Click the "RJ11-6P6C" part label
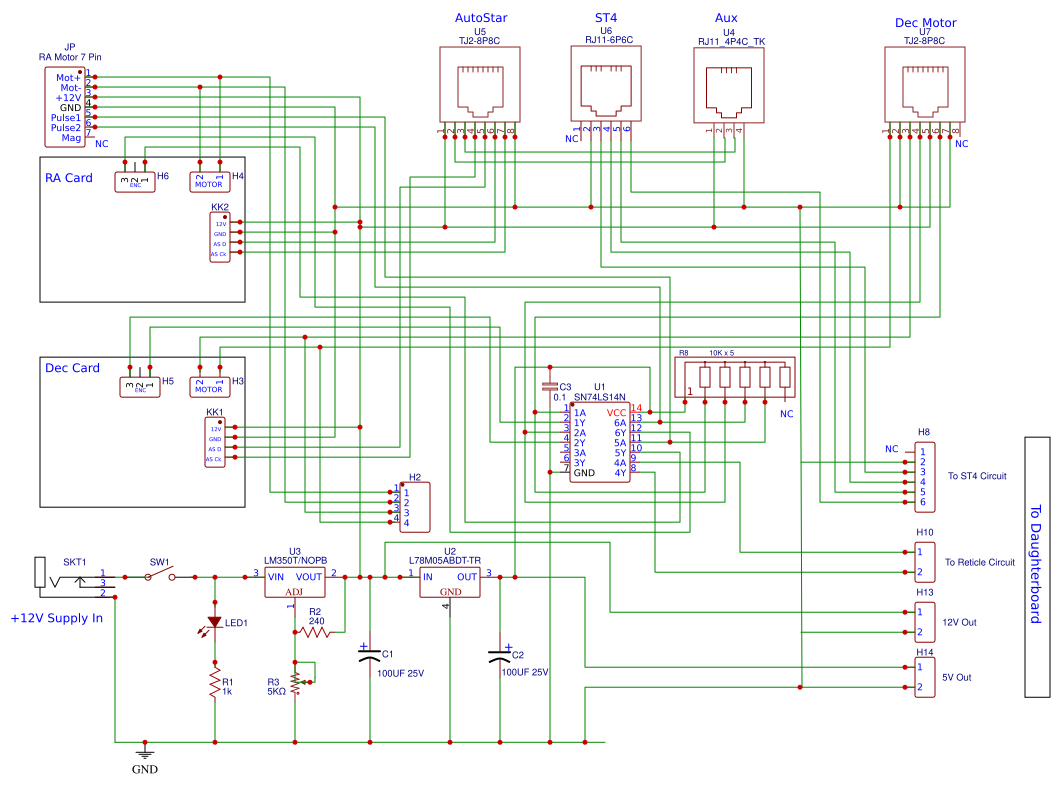 point(608,40)
